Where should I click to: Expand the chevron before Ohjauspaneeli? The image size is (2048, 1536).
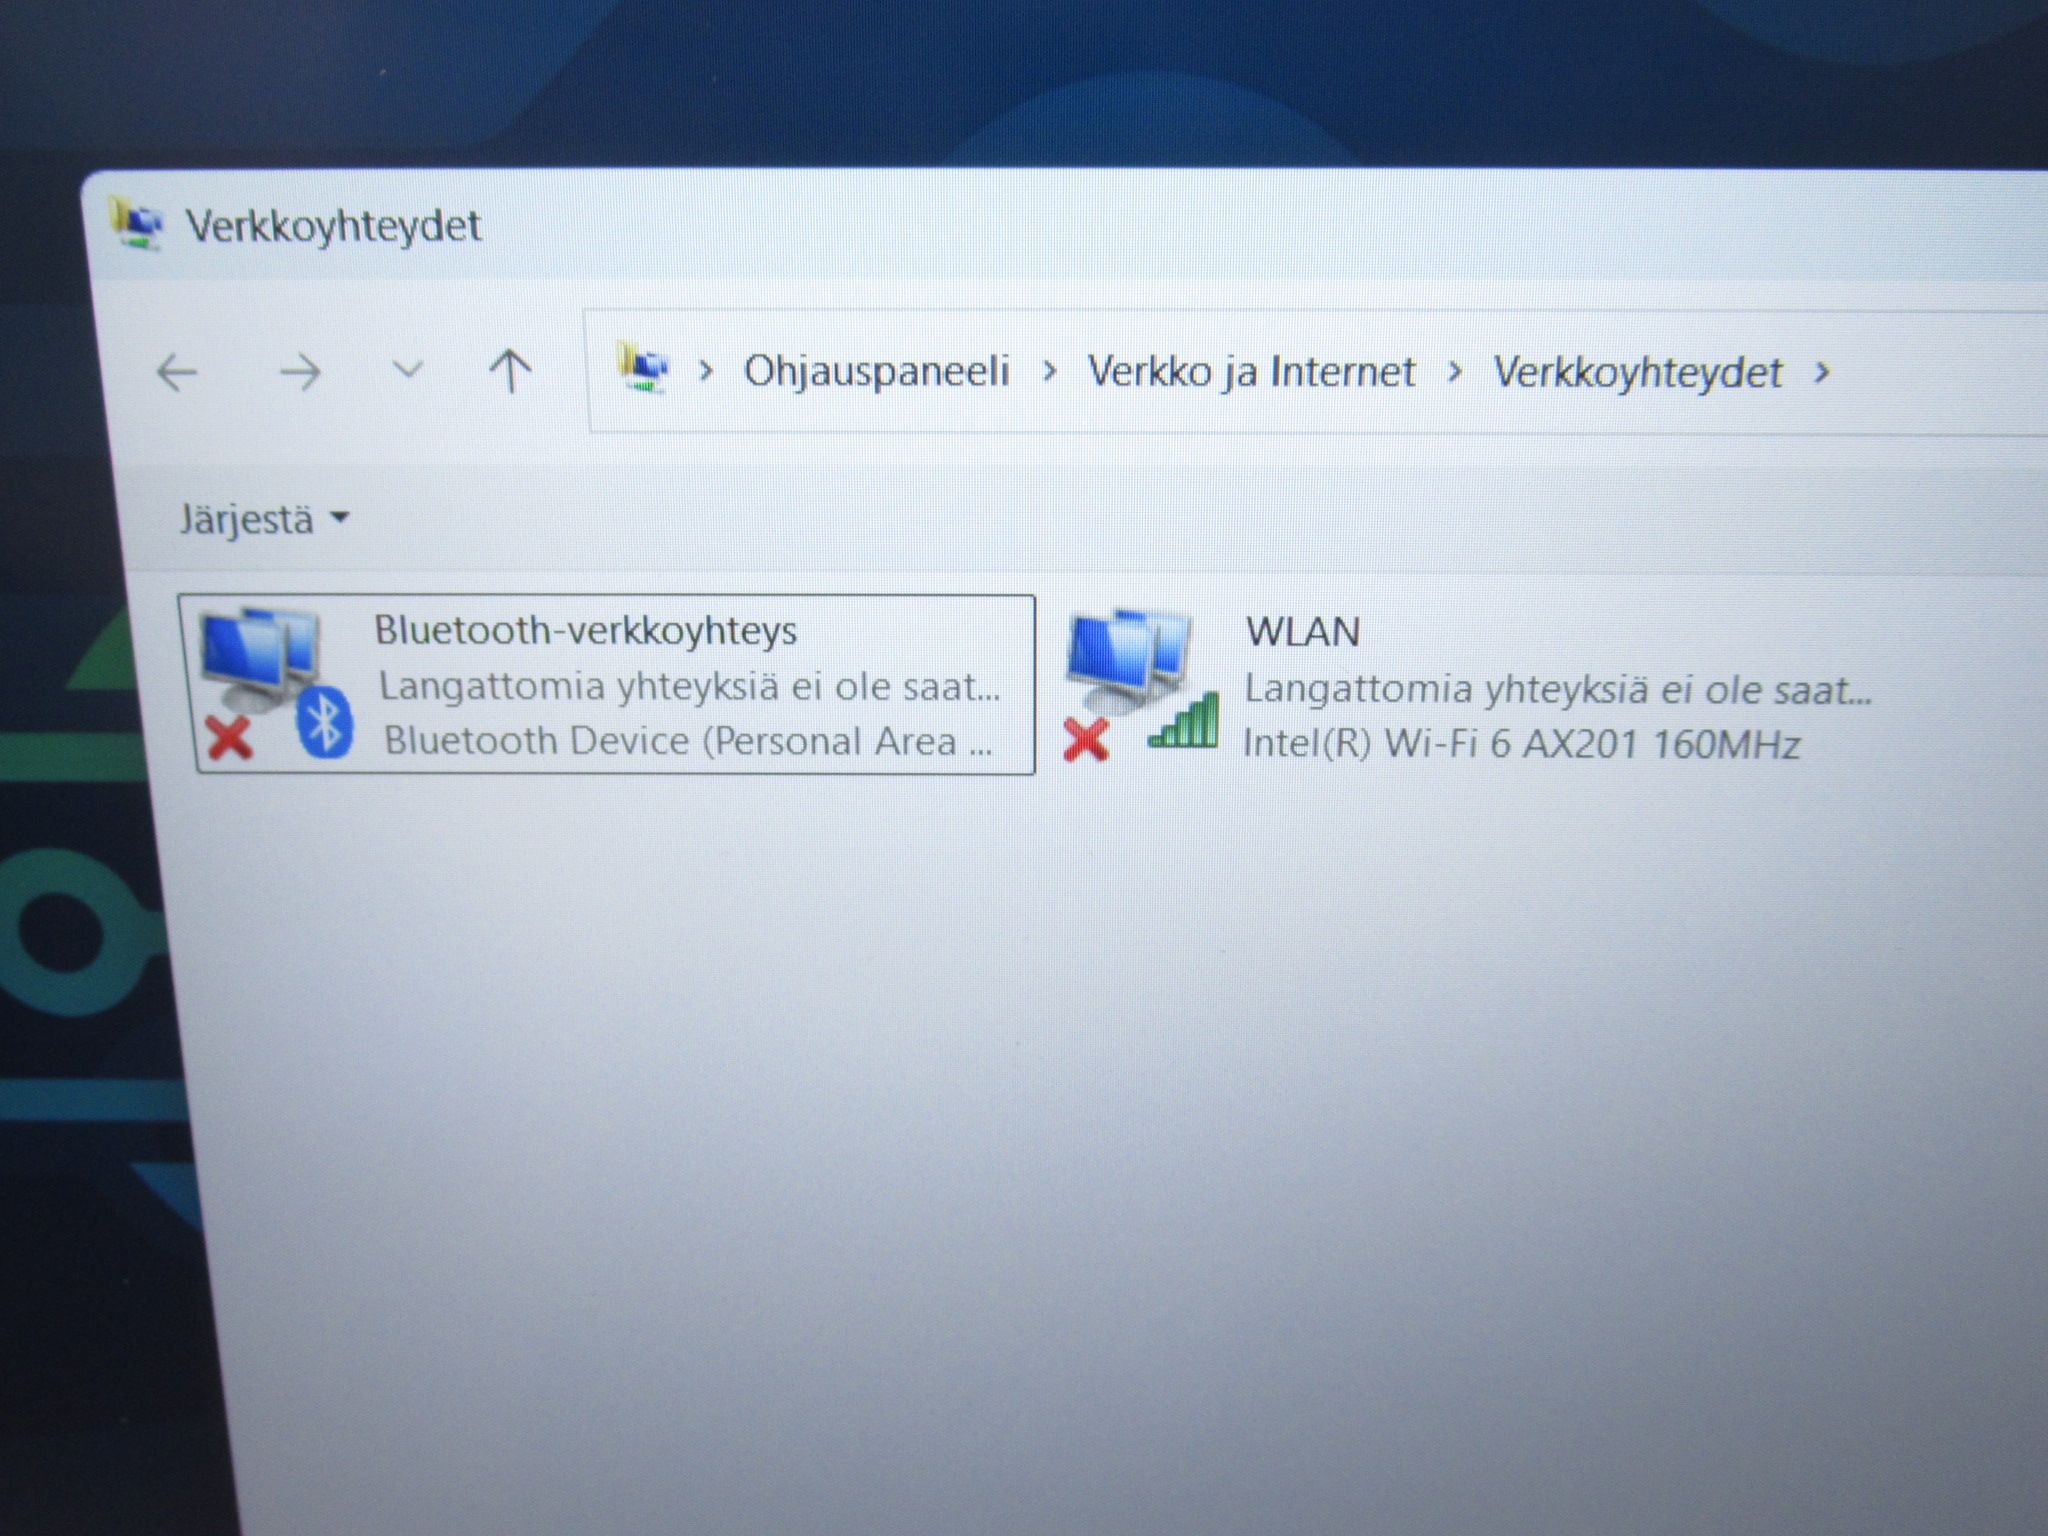707,371
